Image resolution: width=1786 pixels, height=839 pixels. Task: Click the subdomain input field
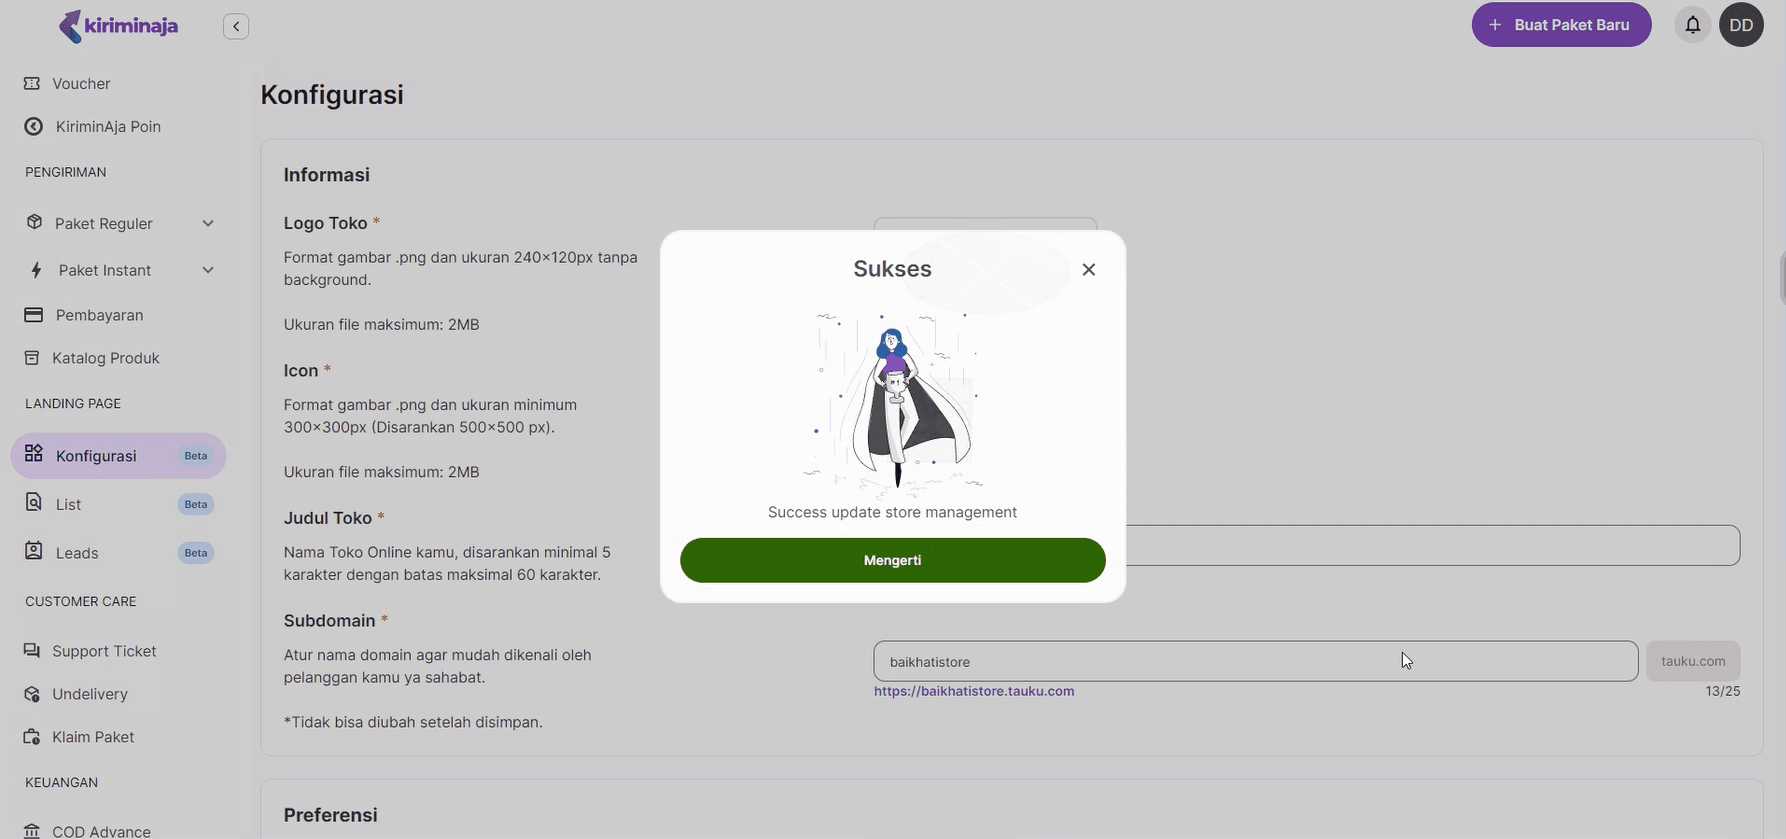[x=1256, y=661]
